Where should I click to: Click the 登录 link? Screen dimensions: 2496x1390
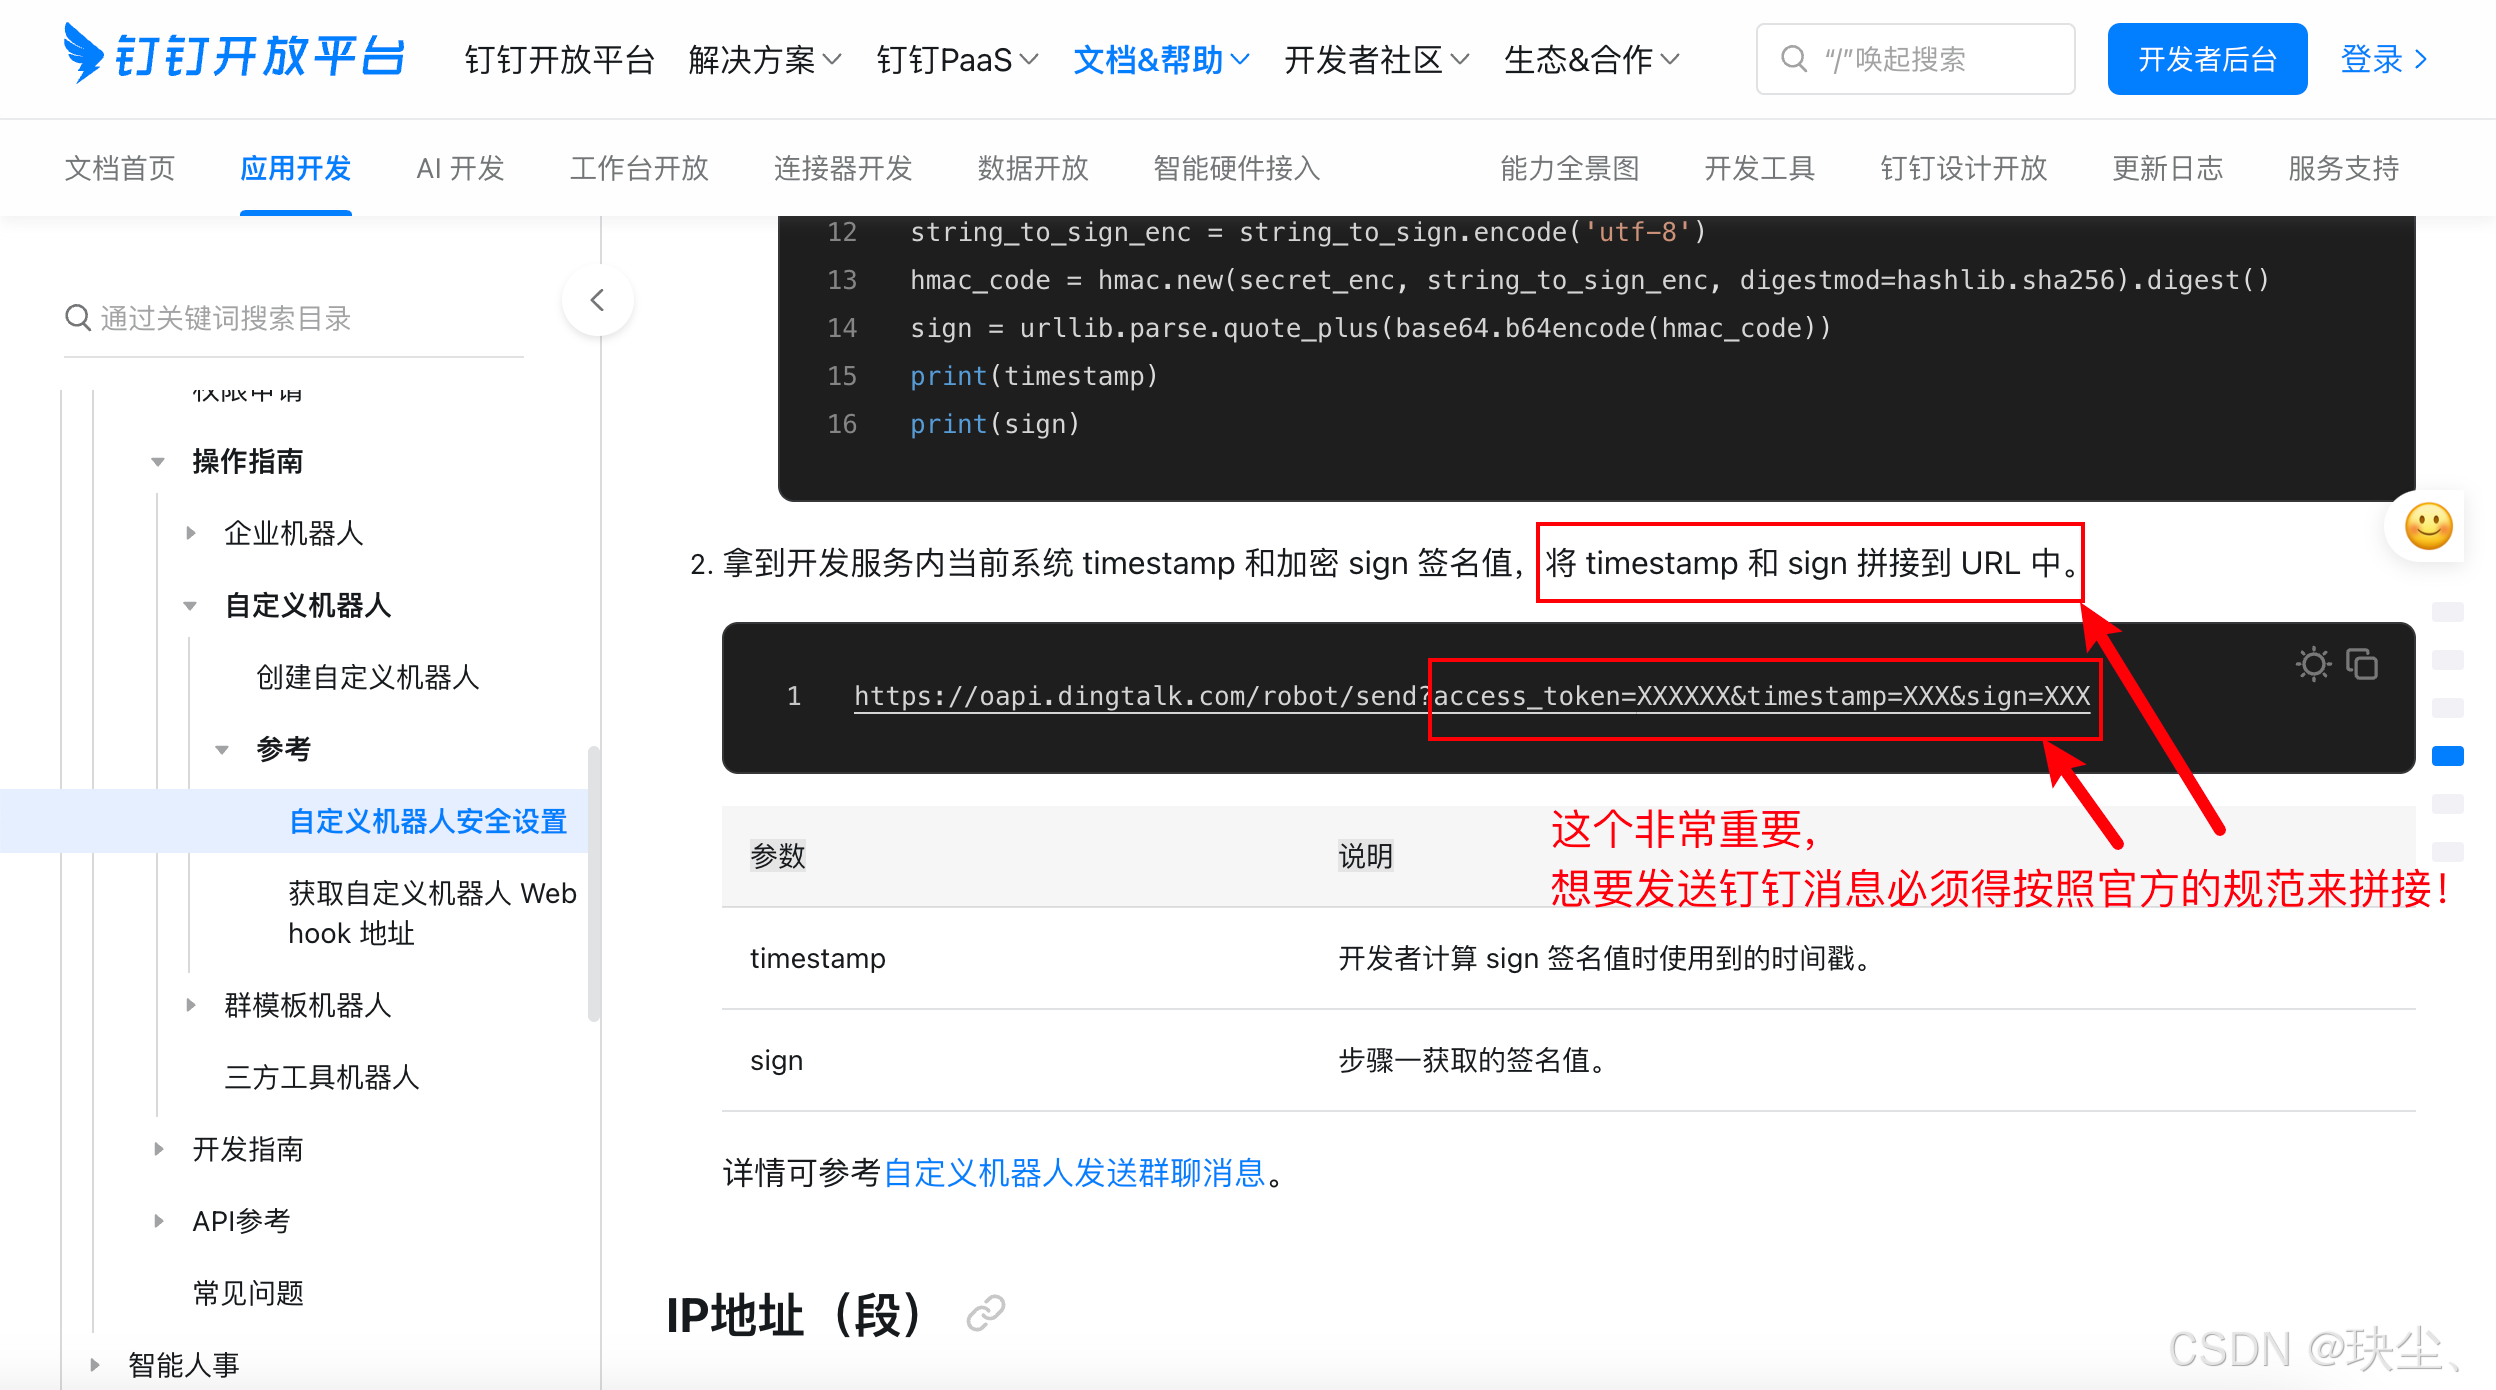(2384, 59)
